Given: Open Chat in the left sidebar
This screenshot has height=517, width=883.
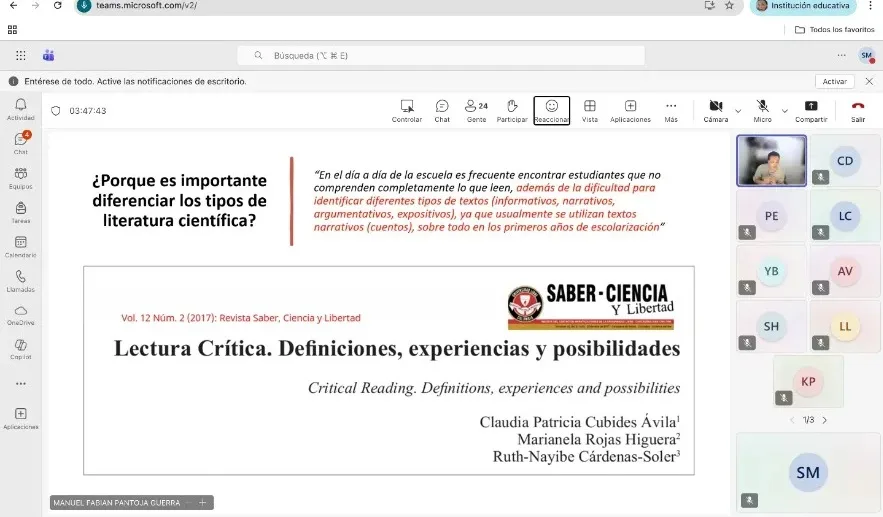Looking at the screenshot, I should pyautogui.click(x=21, y=143).
